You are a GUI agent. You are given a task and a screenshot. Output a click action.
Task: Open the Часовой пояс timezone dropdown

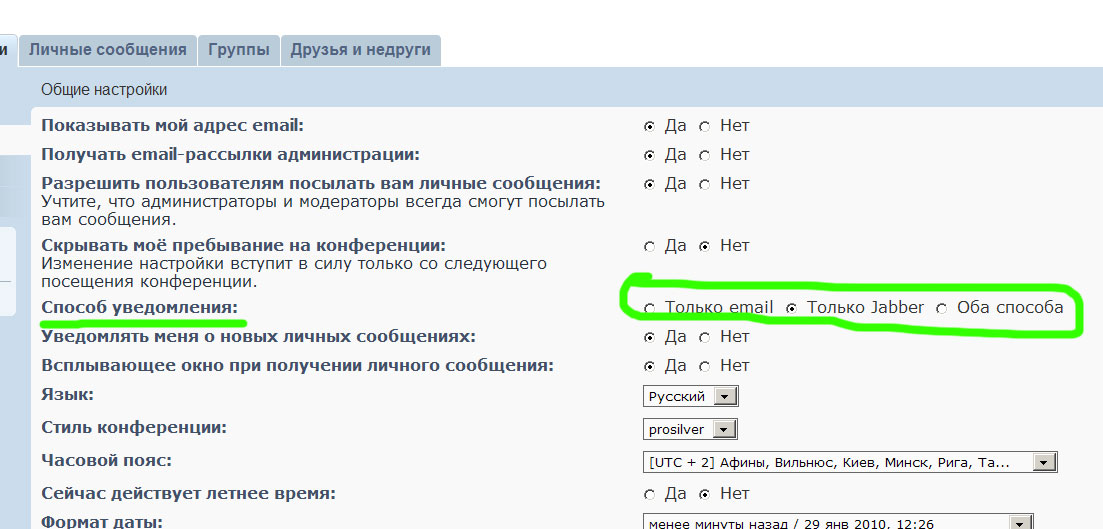click(x=850, y=462)
